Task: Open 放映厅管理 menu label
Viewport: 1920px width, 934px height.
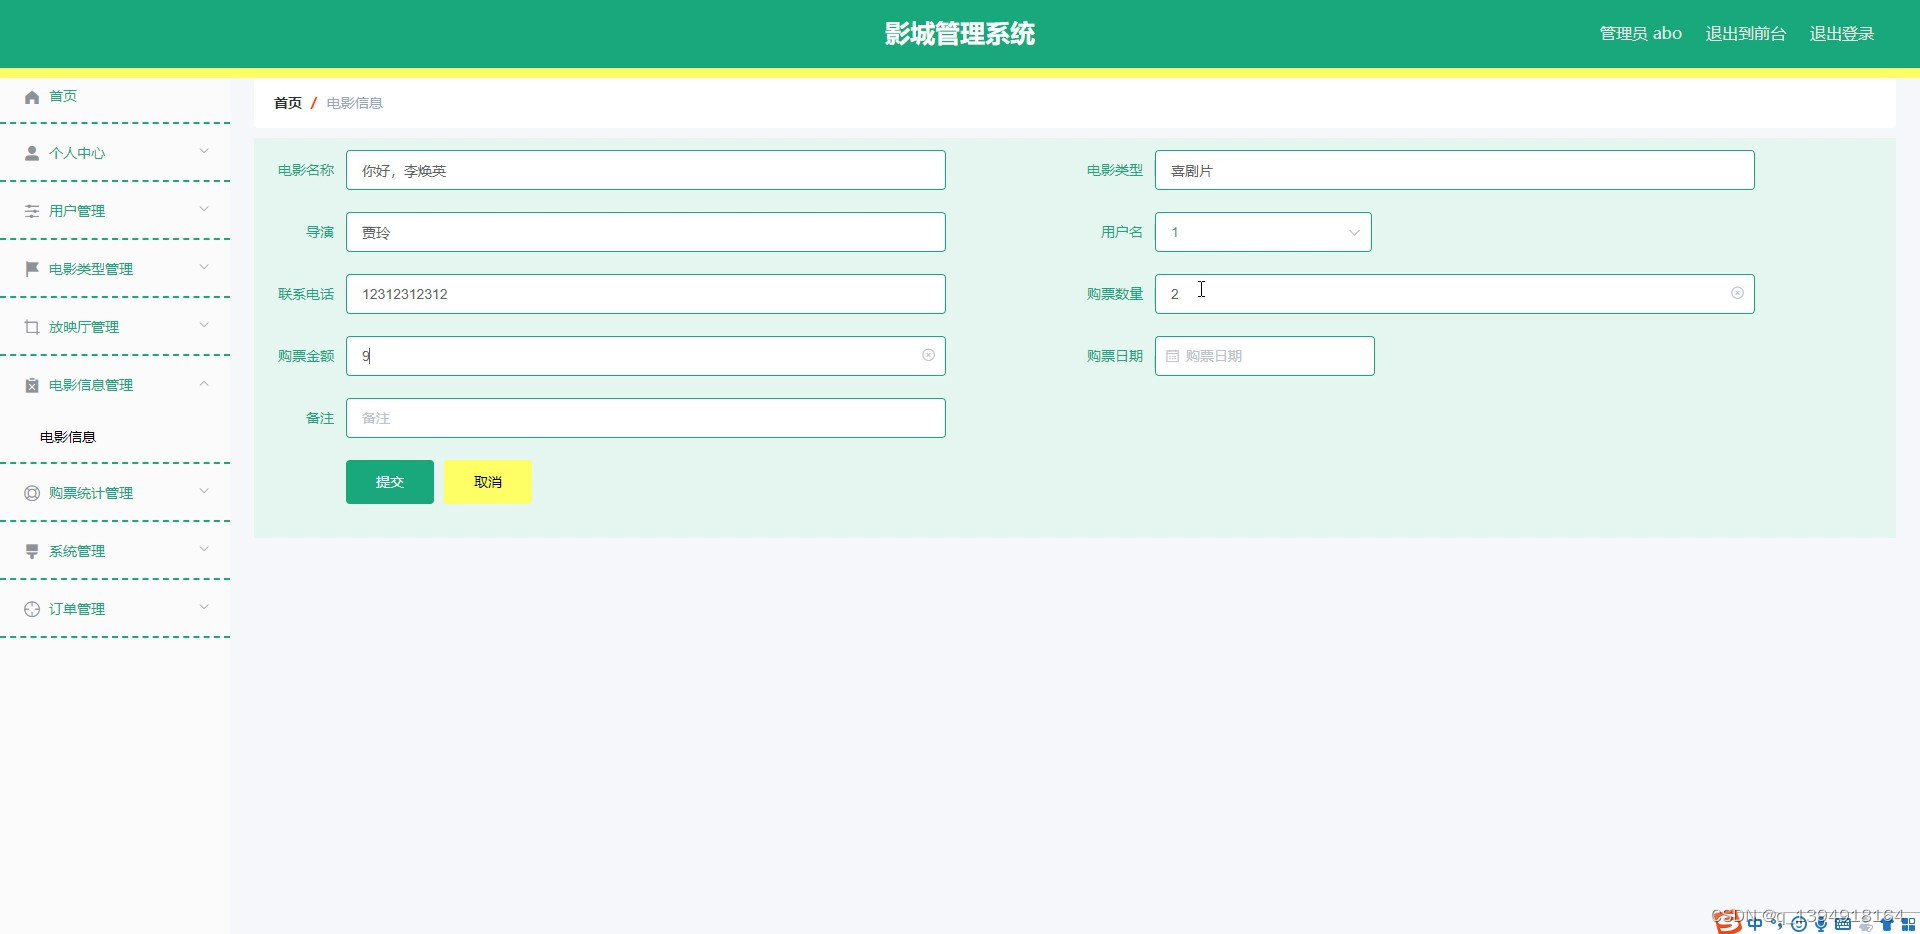Action: (x=84, y=327)
